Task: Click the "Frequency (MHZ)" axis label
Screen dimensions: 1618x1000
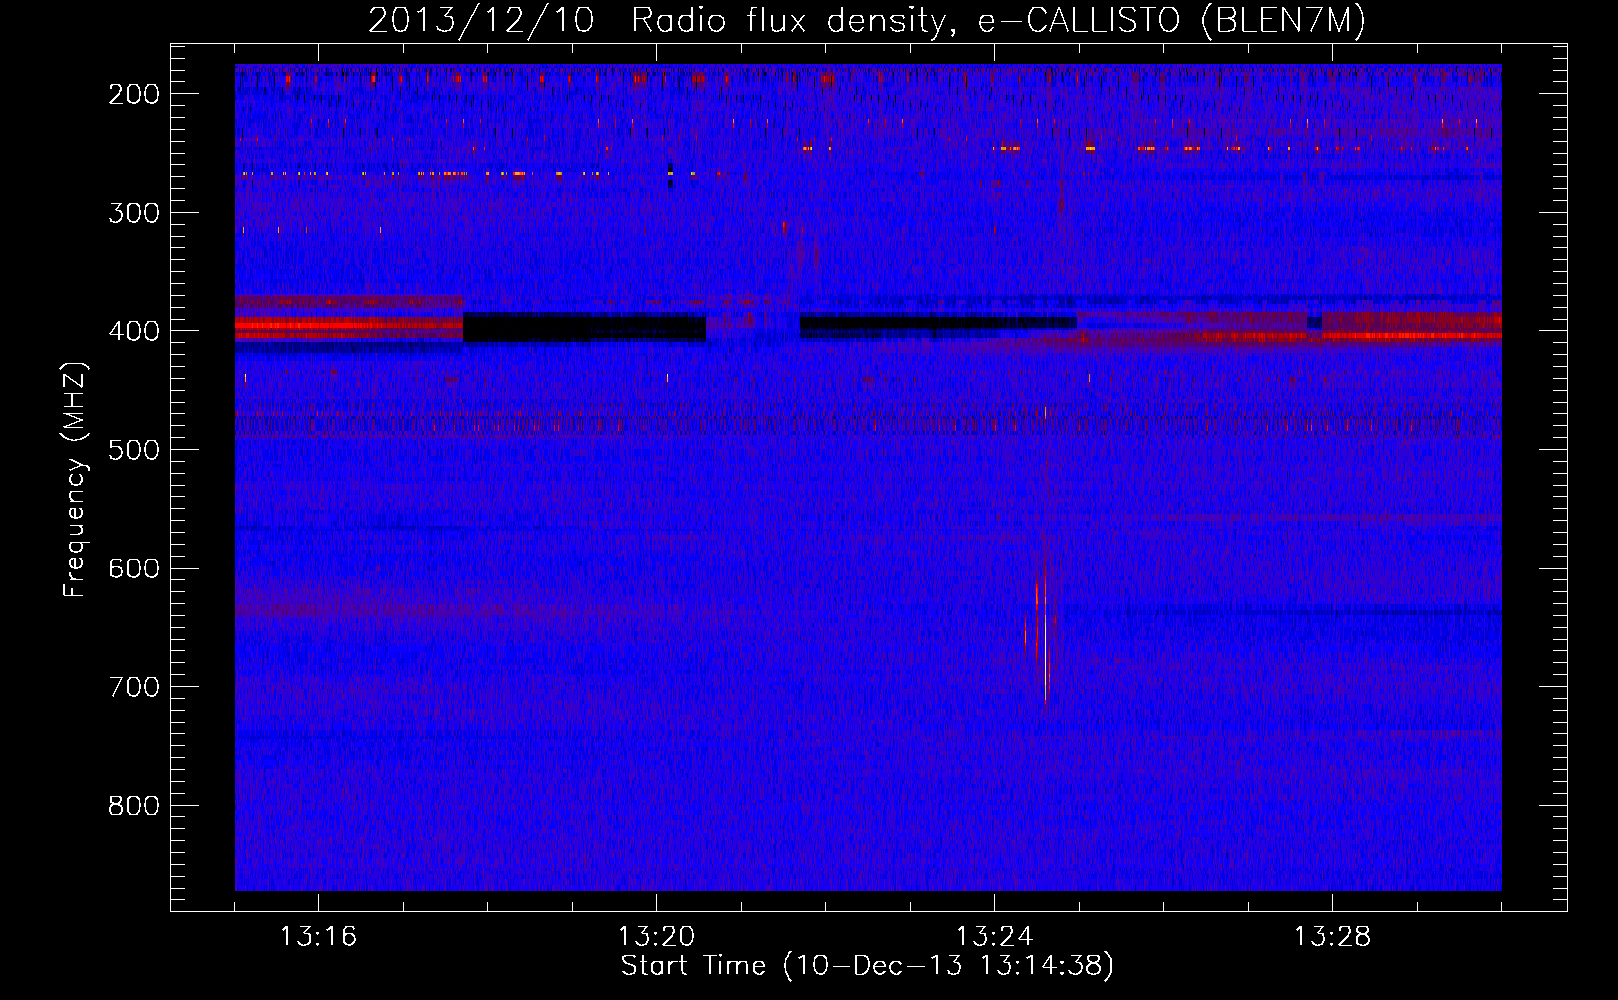Action: click(75, 480)
